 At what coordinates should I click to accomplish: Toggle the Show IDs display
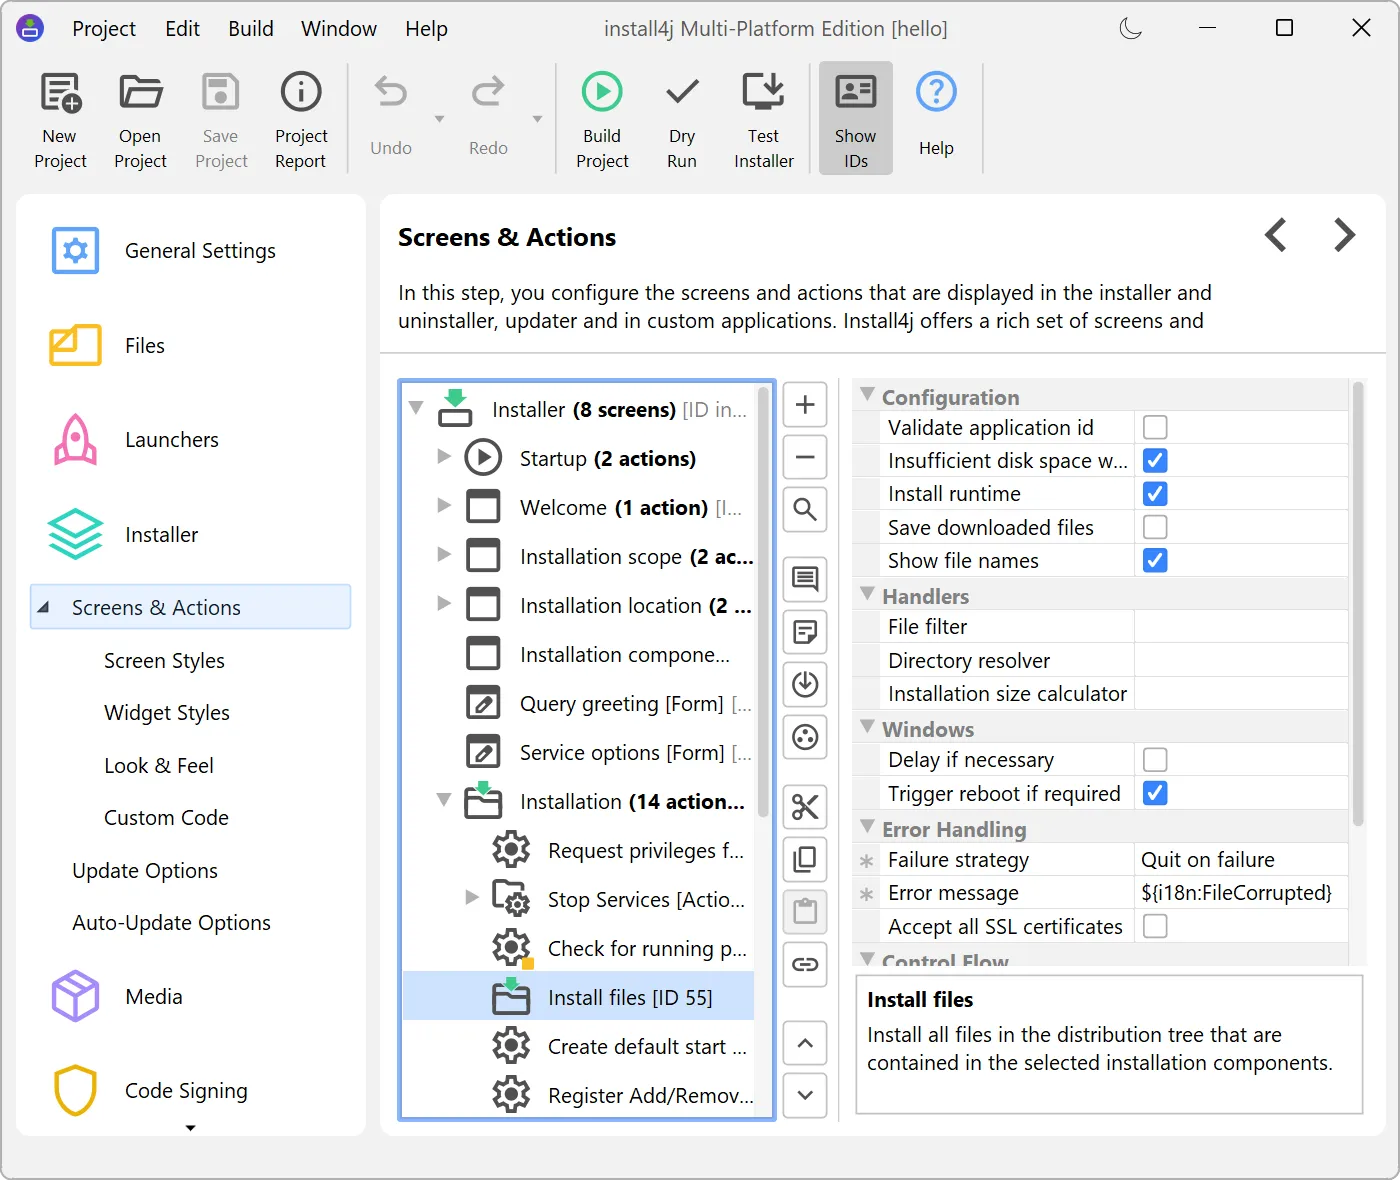pos(855,117)
